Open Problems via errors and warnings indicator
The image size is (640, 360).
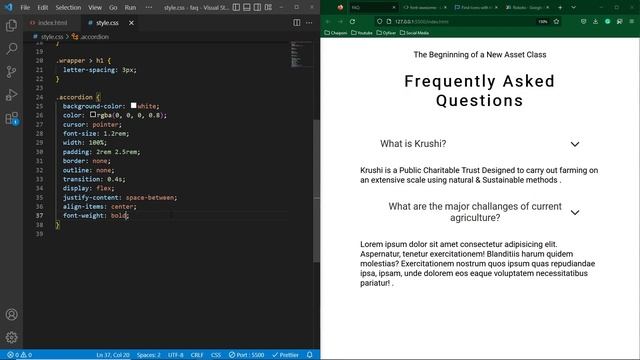click(x=19, y=355)
